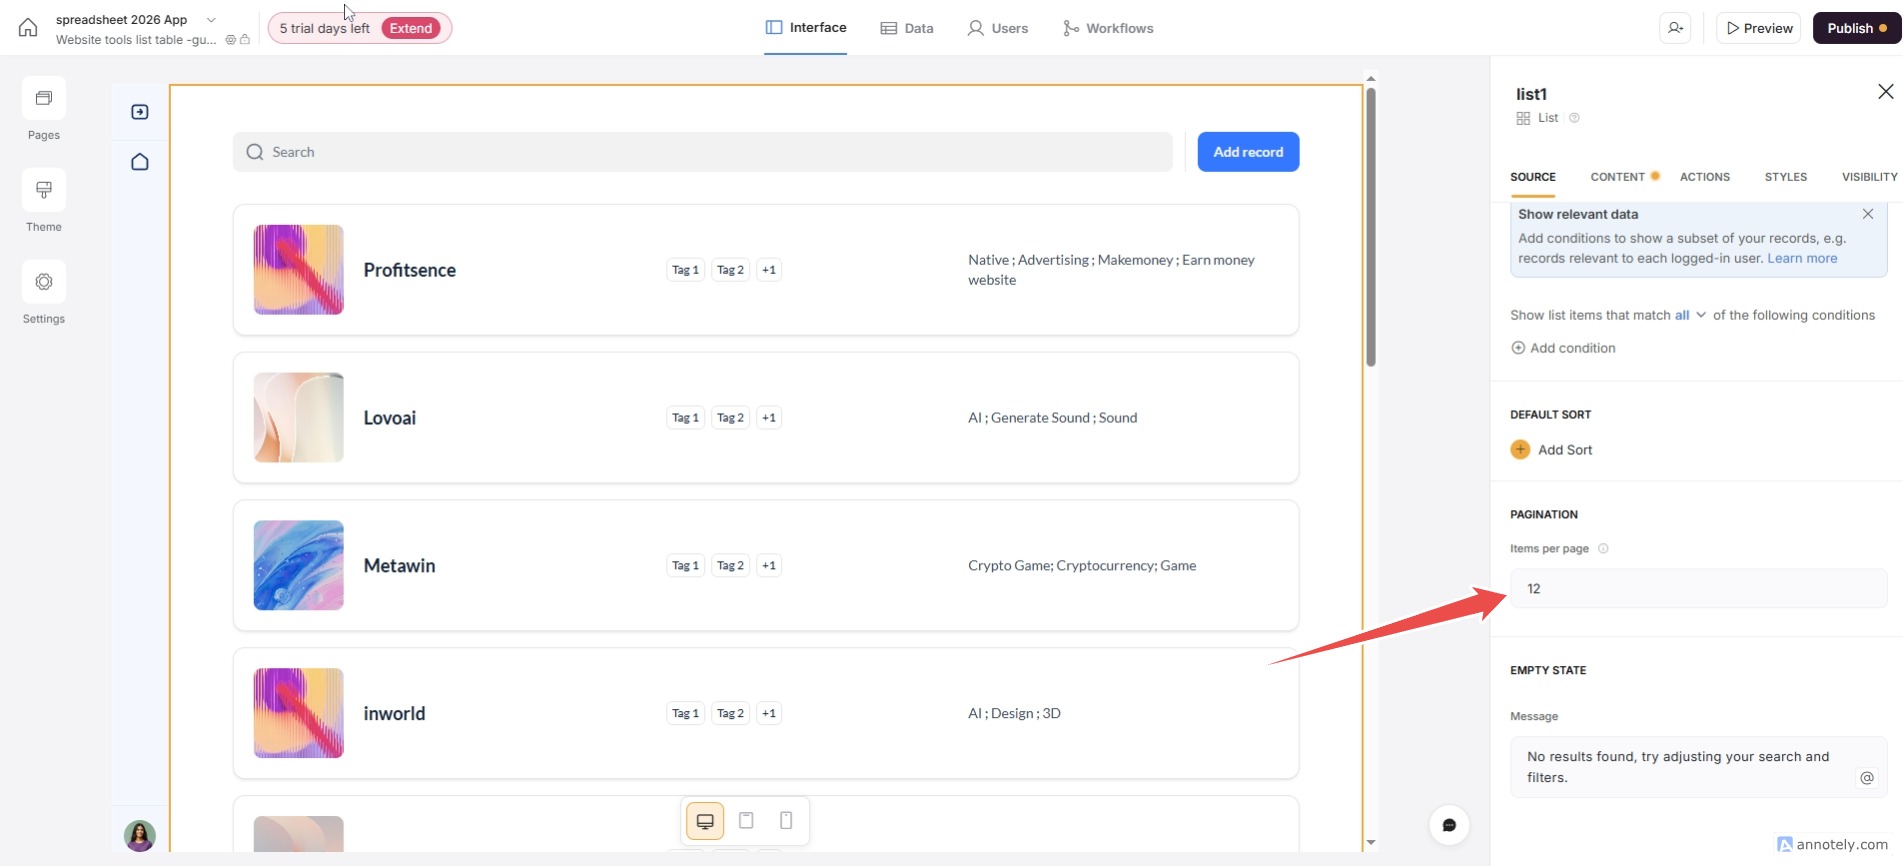Open the STYLES tab in list panel

1785,177
